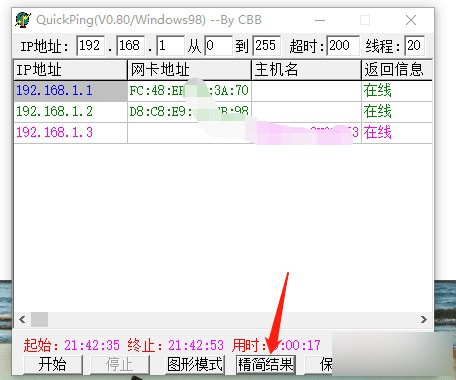Click the horizontal scrollbar right arrow
This screenshot has width=456, height=380.
pos(424,320)
